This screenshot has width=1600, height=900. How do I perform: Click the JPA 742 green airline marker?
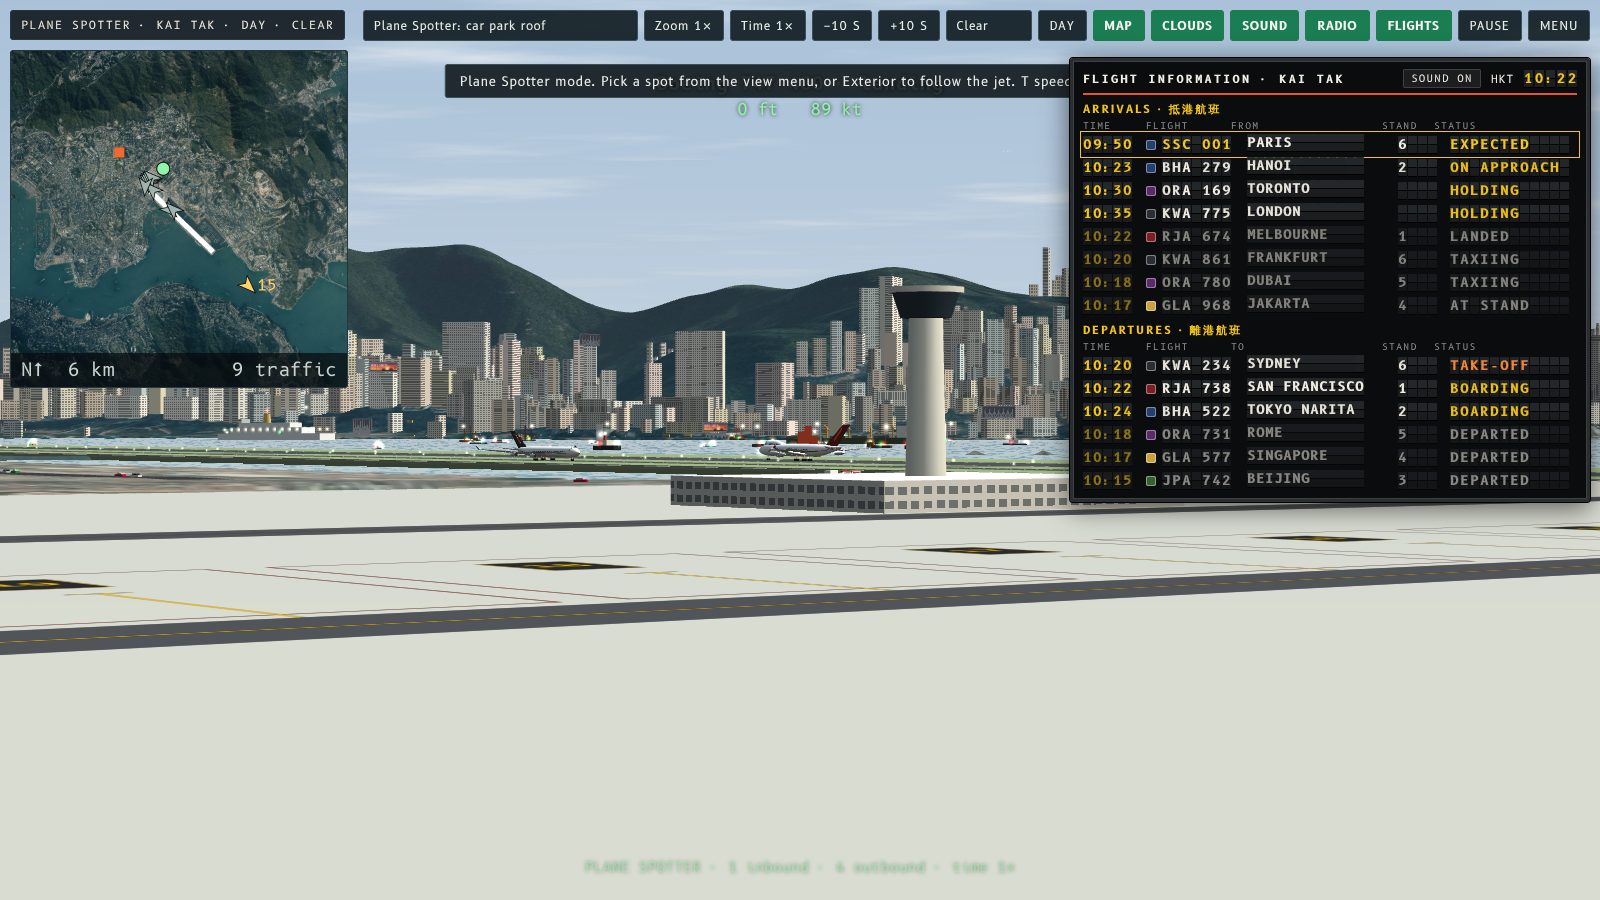point(1151,481)
